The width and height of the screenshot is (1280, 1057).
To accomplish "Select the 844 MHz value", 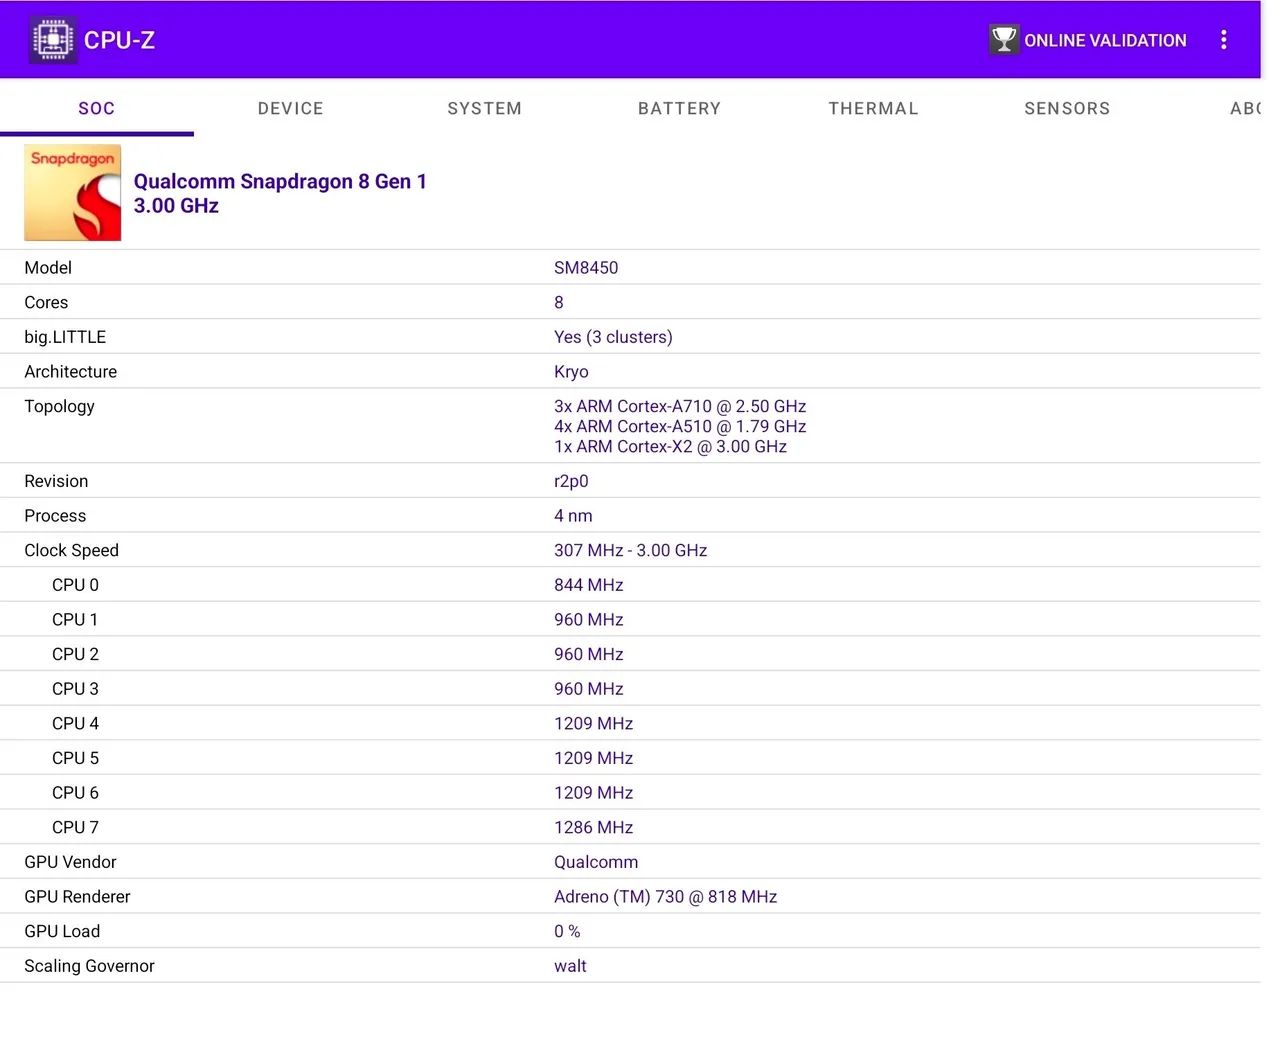I will [x=589, y=585].
